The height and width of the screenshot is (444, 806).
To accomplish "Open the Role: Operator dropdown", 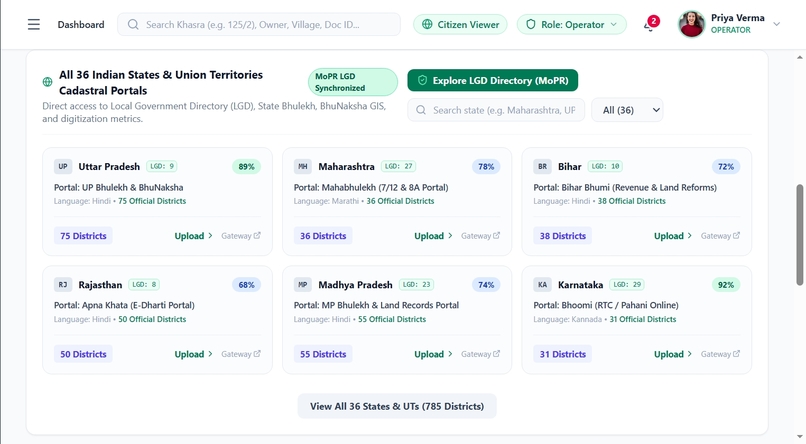I will click(572, 25).
